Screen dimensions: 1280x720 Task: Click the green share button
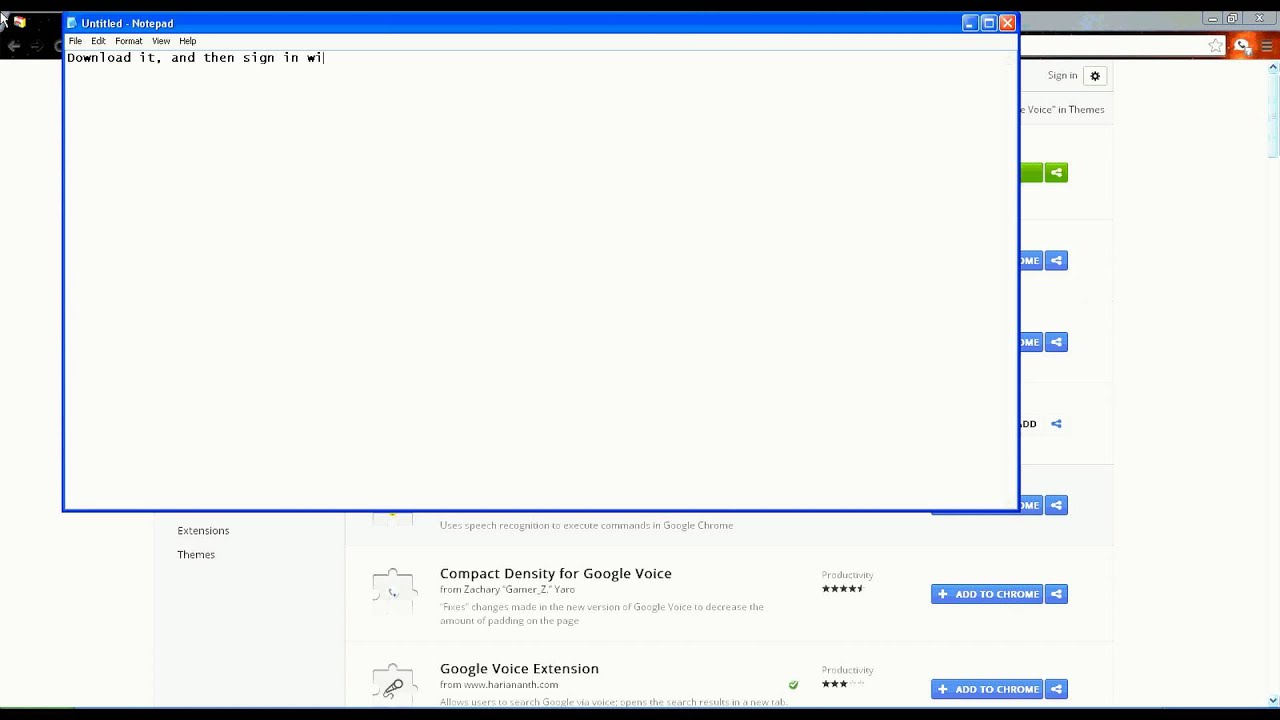pos(1056,173)
